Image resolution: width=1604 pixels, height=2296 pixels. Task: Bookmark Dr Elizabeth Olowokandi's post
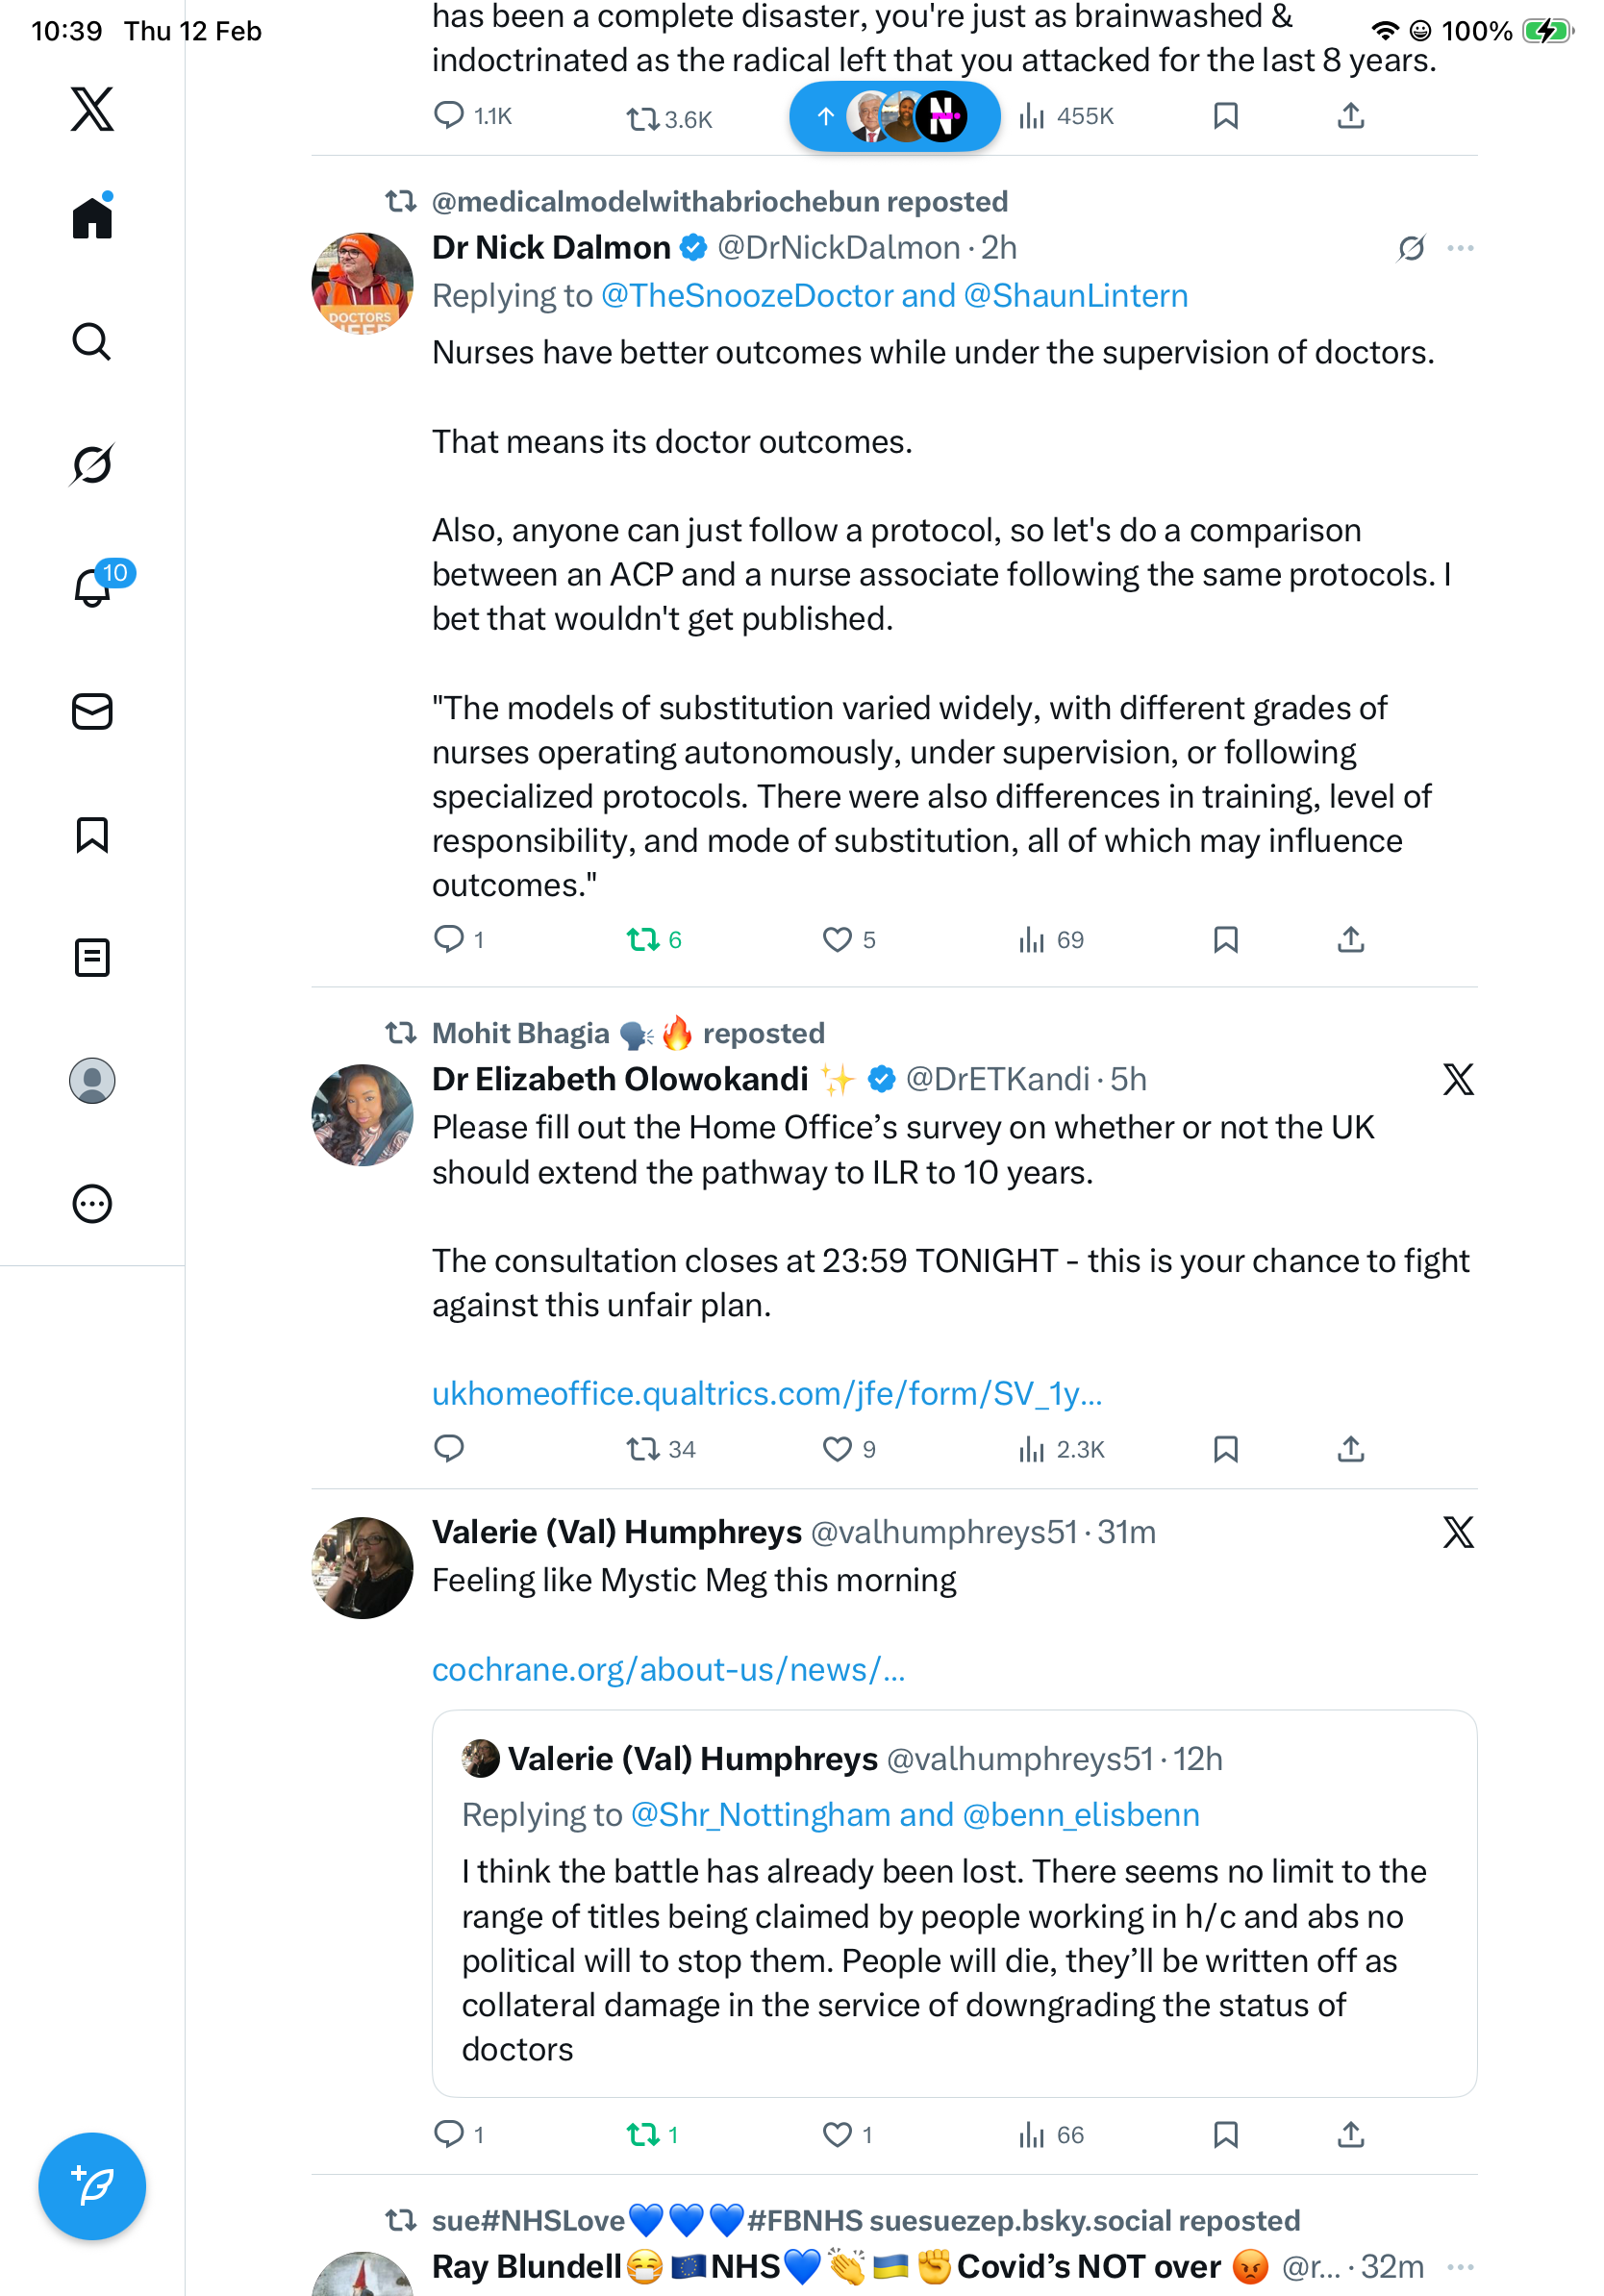pos(1225,1449)
